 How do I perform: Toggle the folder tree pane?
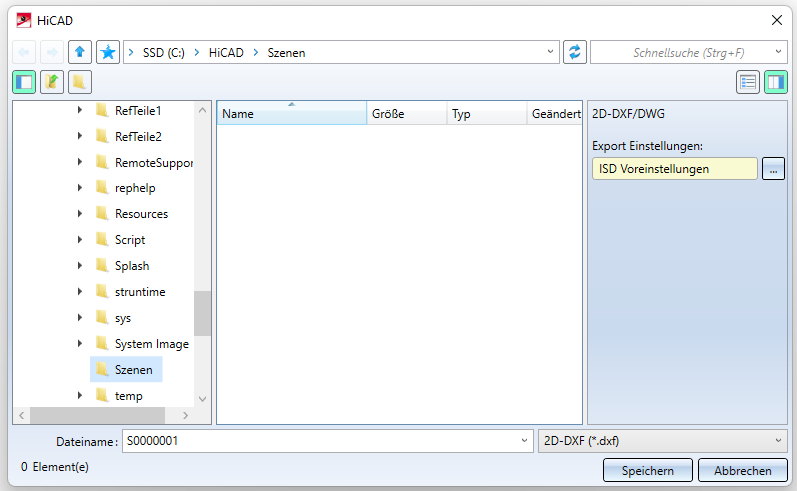[x=24, y=82]
